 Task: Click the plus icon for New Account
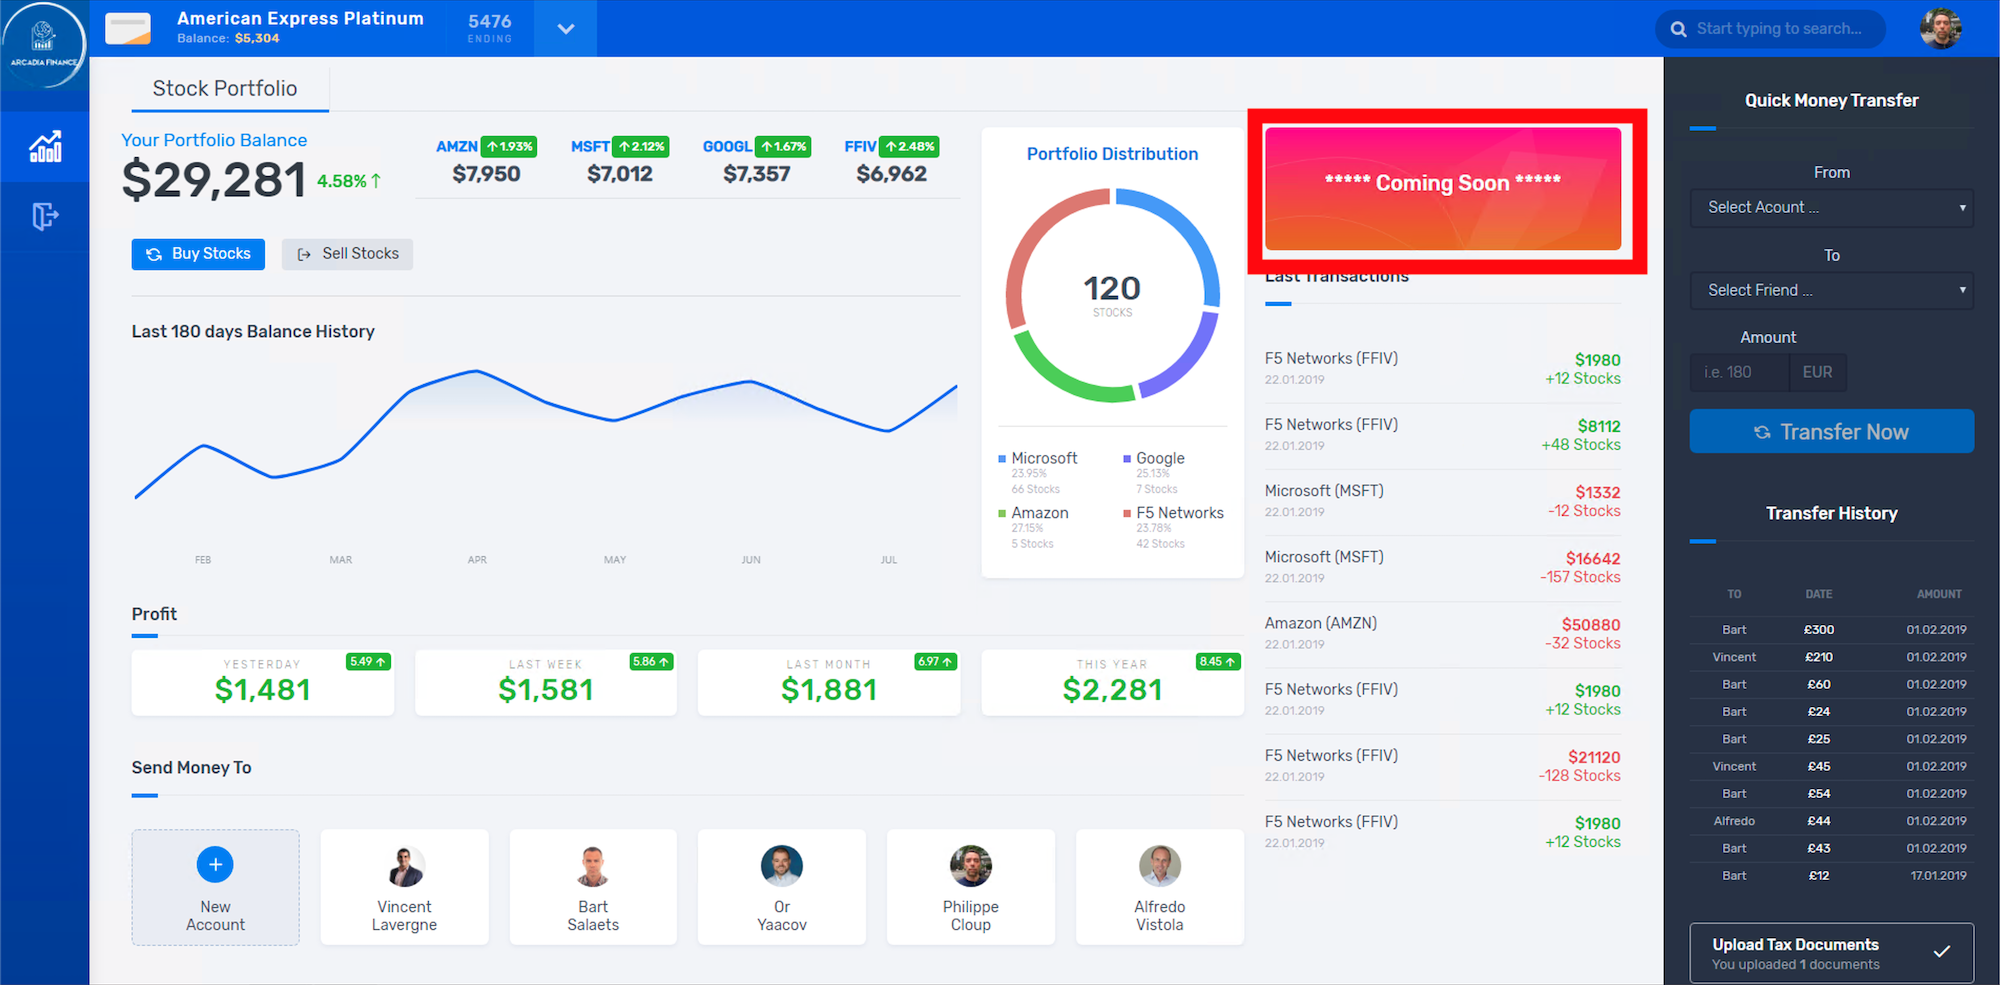pyautogui.click(x=215, y=864)
